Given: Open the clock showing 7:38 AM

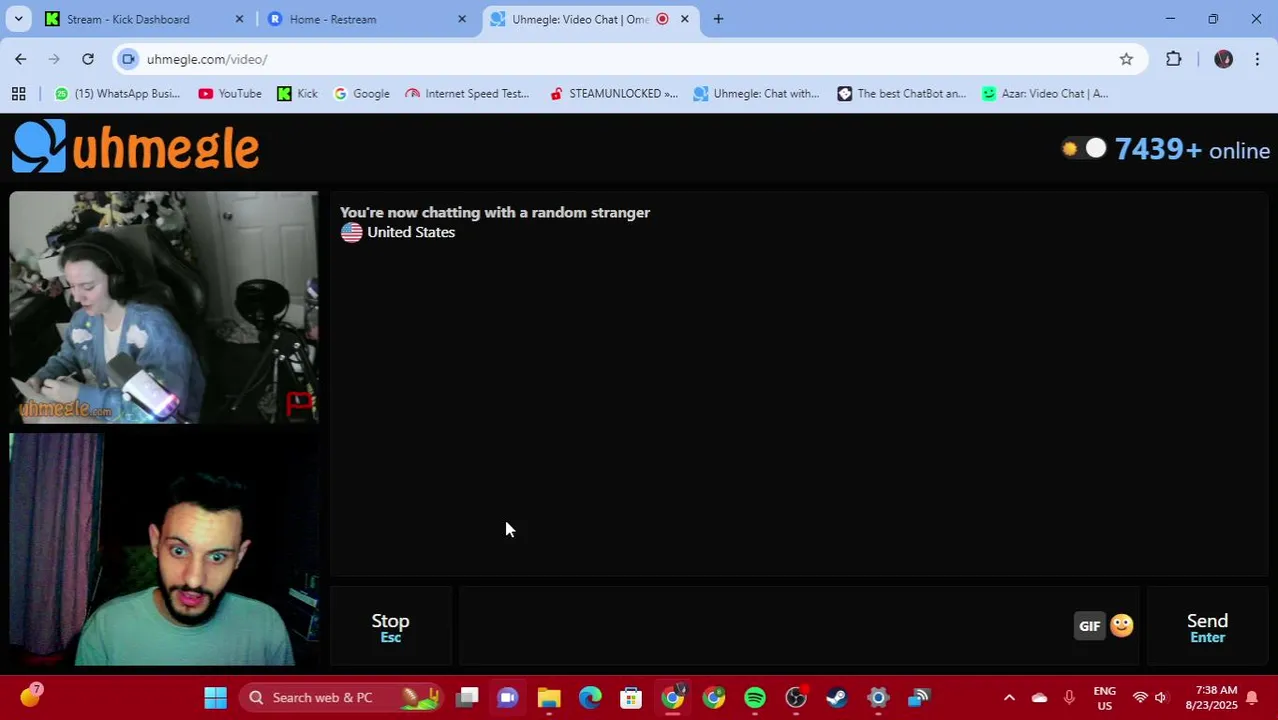Looking at the screenshot, I should coord(1211,698).
